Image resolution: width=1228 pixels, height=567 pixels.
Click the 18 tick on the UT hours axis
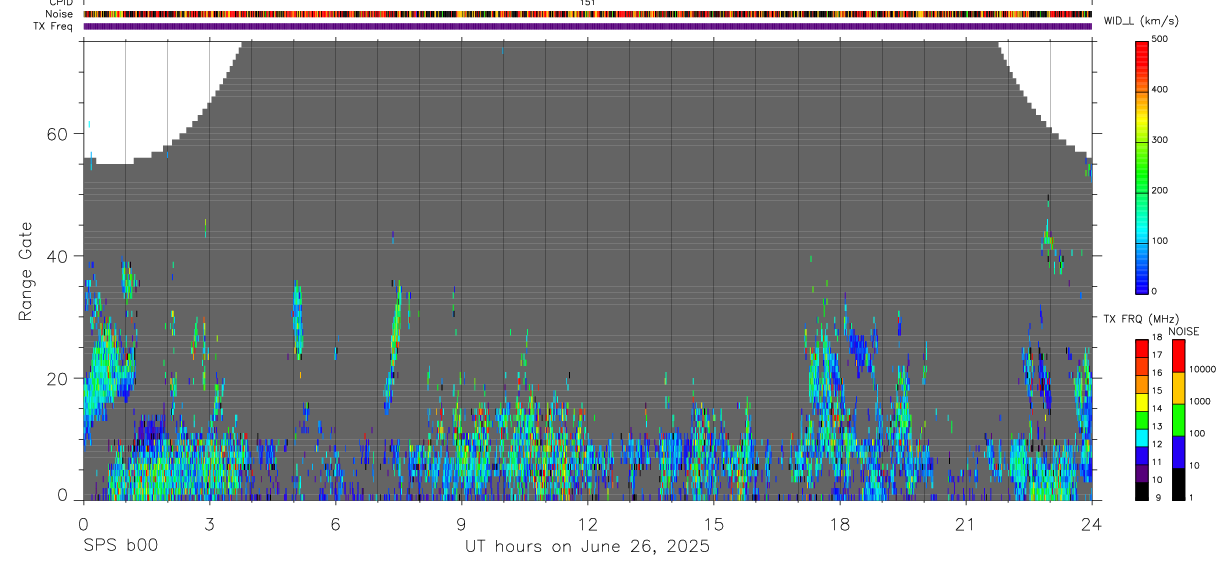click(839, 523)
